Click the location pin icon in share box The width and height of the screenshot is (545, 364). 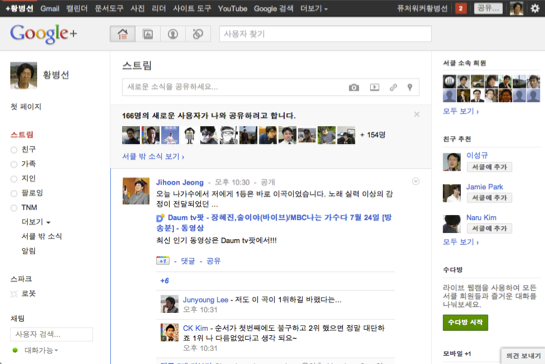[x=410, y=87]
